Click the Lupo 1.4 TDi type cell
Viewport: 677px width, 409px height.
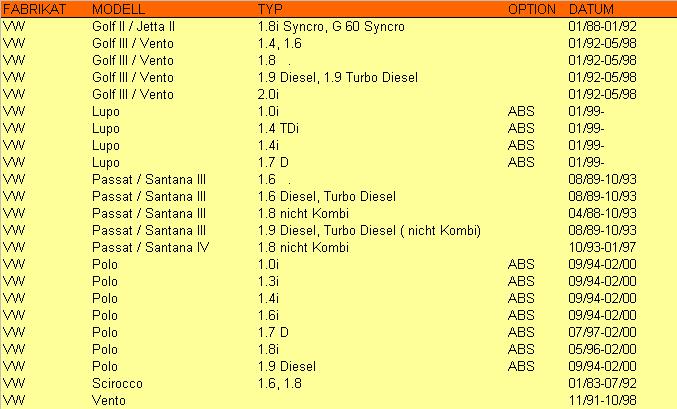(278, 128)
